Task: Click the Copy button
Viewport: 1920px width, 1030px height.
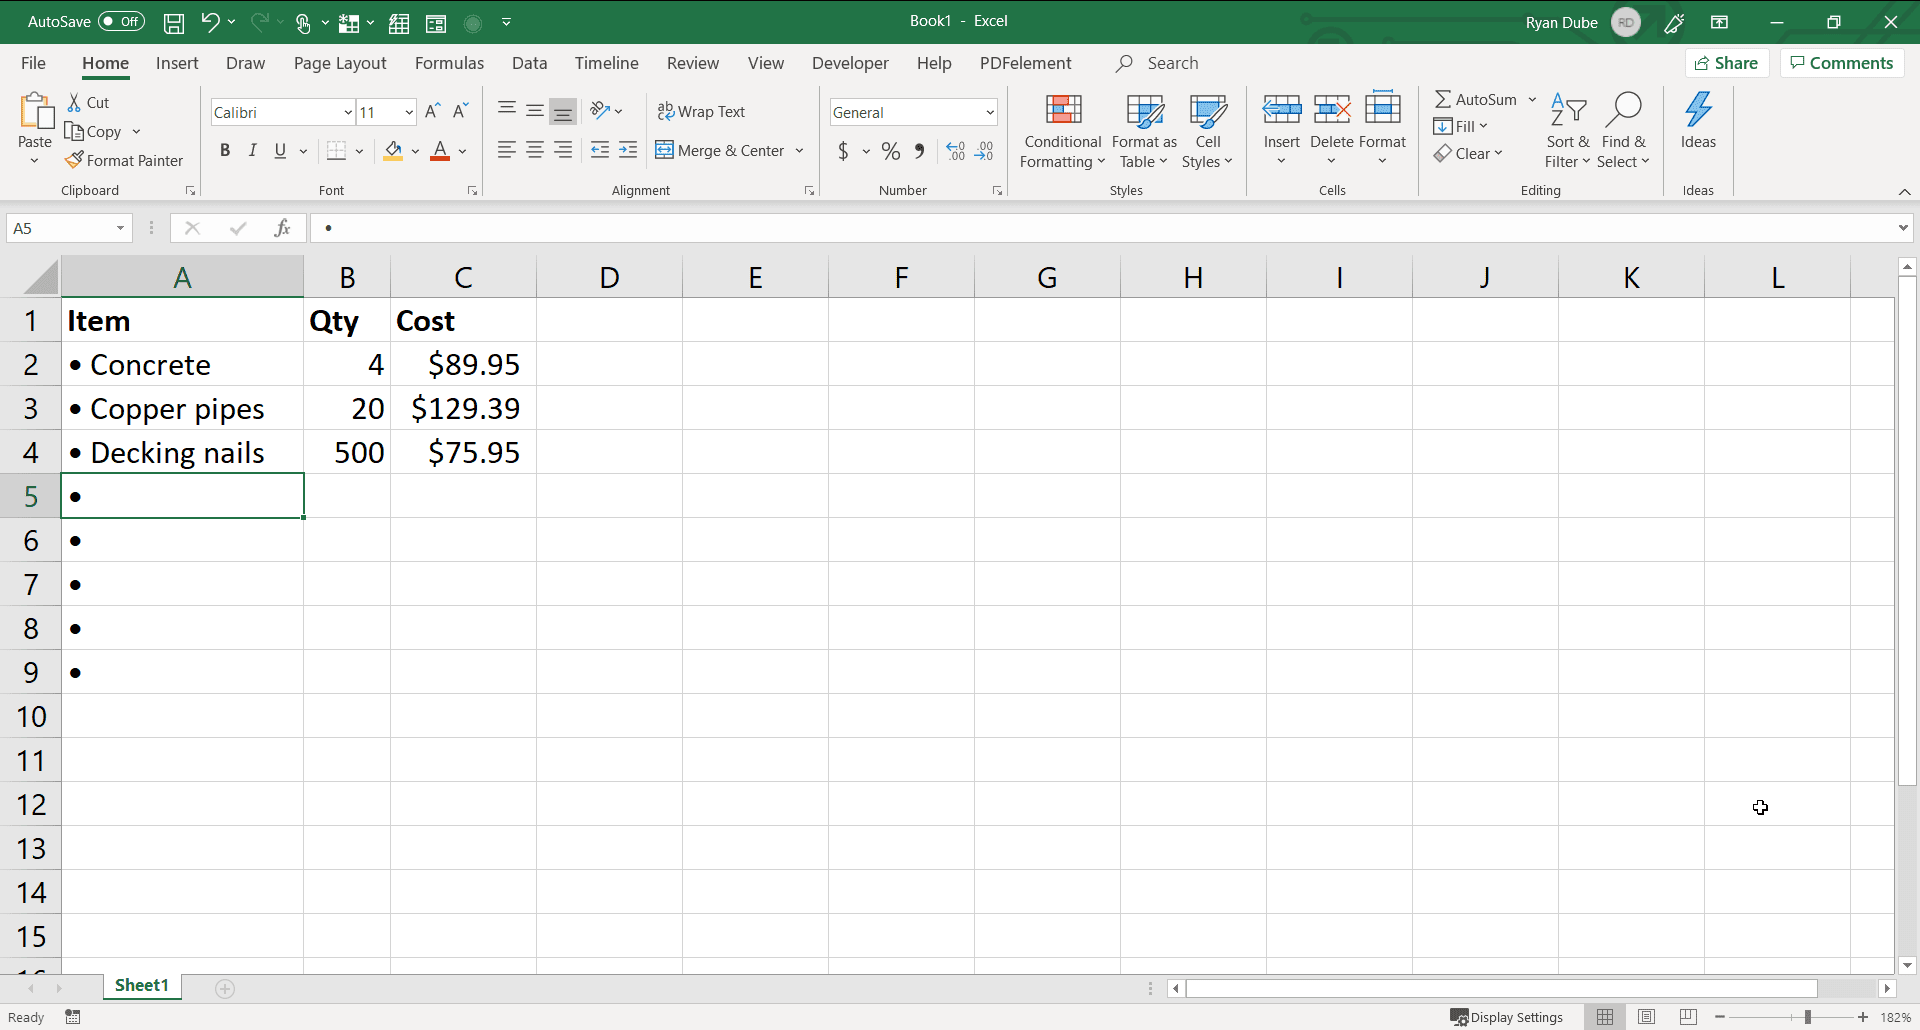Action: [94, 131]
